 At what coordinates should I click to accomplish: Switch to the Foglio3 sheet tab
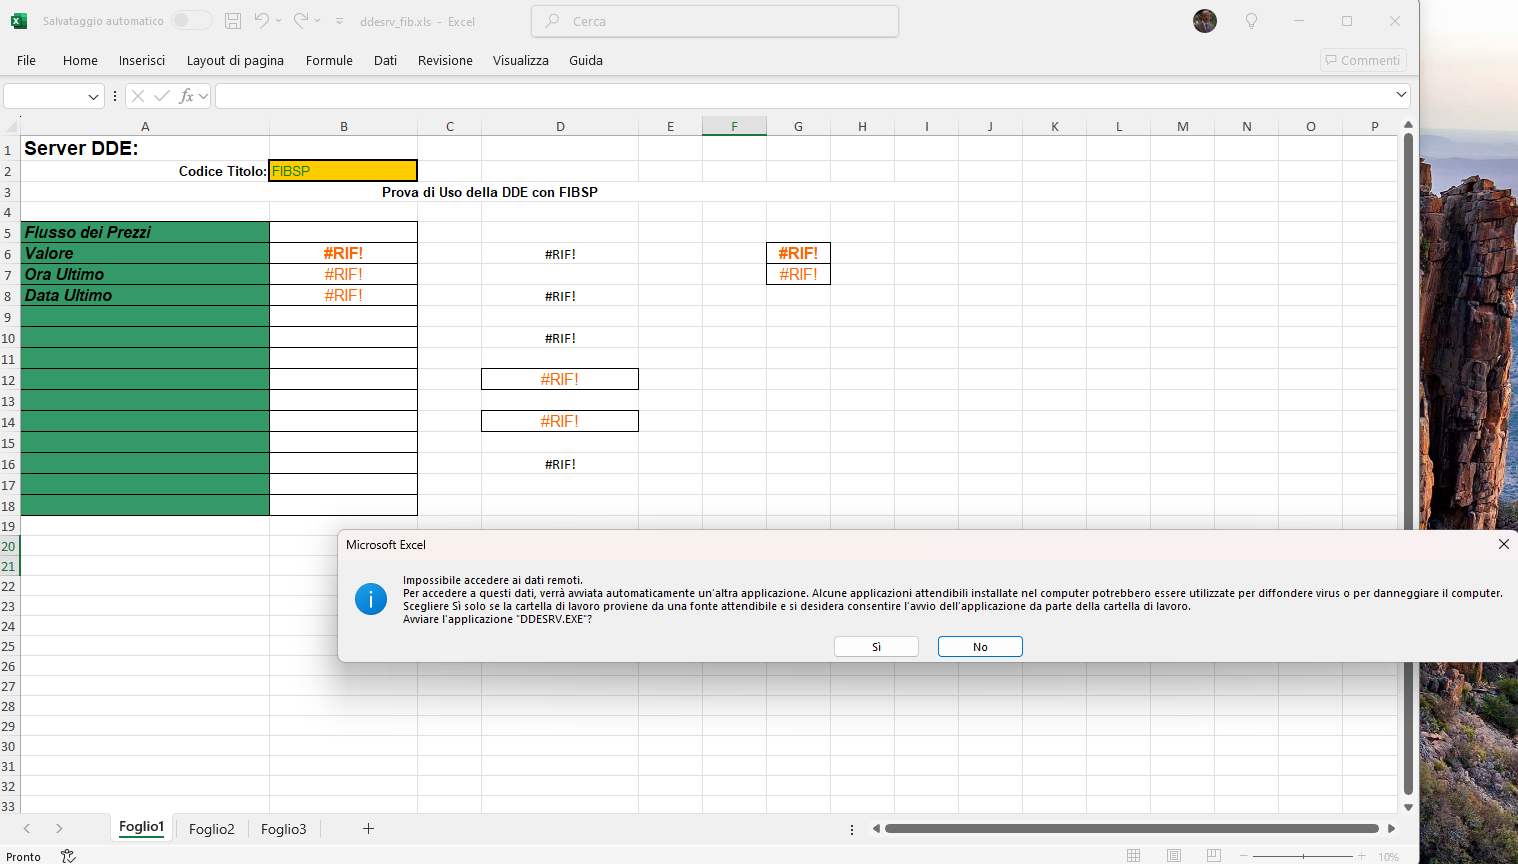(x=284, y=829)
